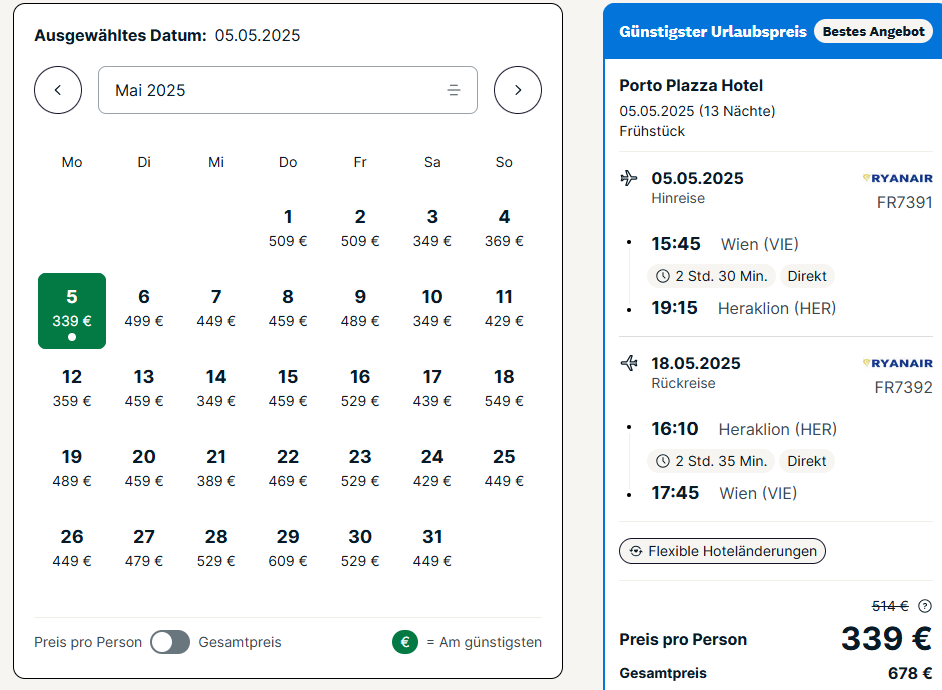
Task: Toggle price per person to Gesamtpreis
Action: pos(170,642)
